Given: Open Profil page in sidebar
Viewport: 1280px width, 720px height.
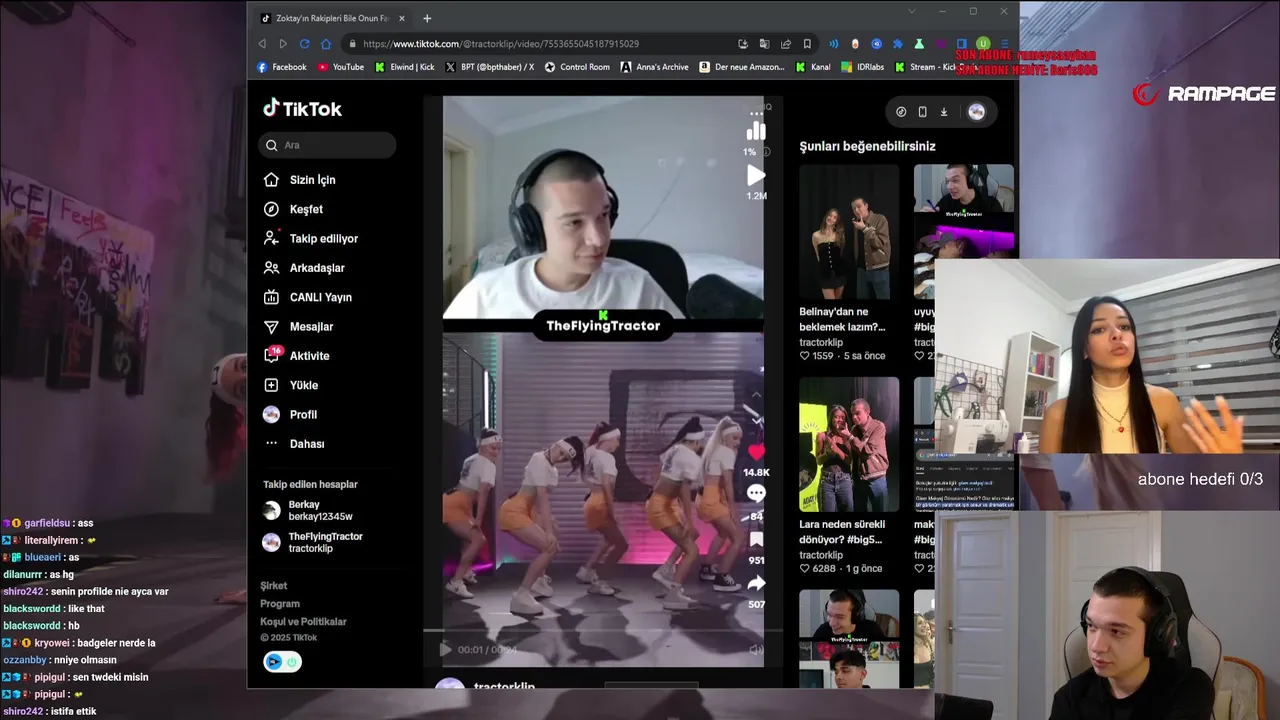Looking at the screenshot, I should [290, 414].
